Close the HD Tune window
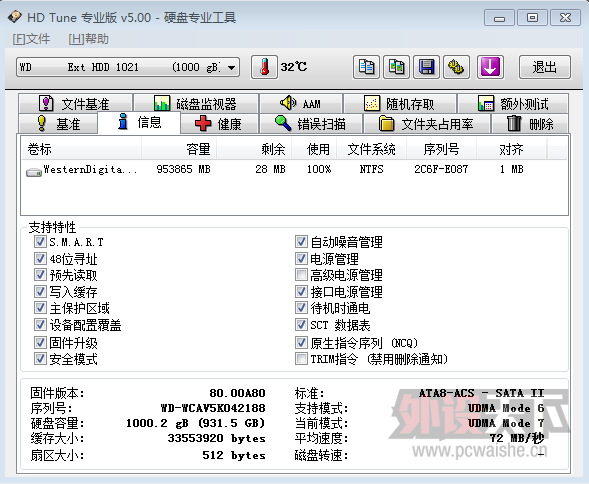The width and height of the screenshot is (589, 484). [x=565, y=18]
